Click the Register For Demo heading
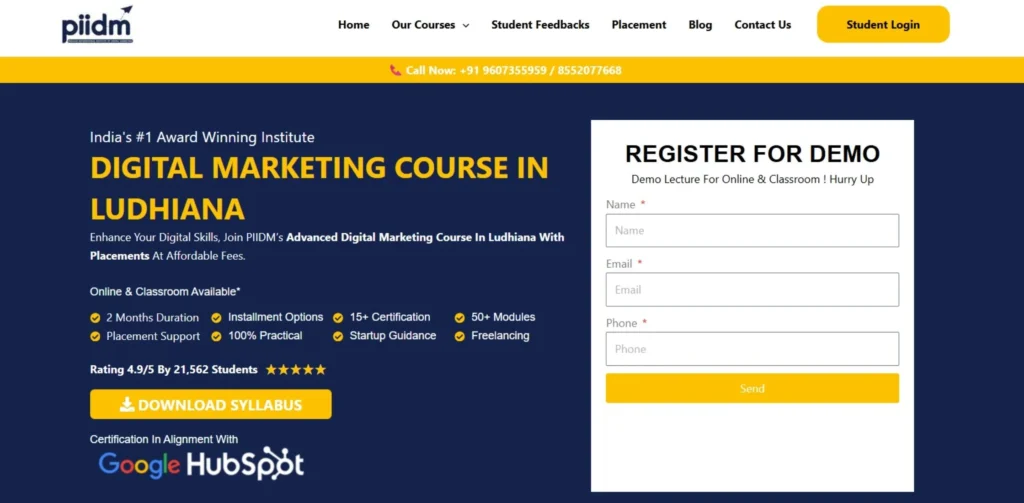This screenshot has height=503, width=1024. click(x=752, y=154)
